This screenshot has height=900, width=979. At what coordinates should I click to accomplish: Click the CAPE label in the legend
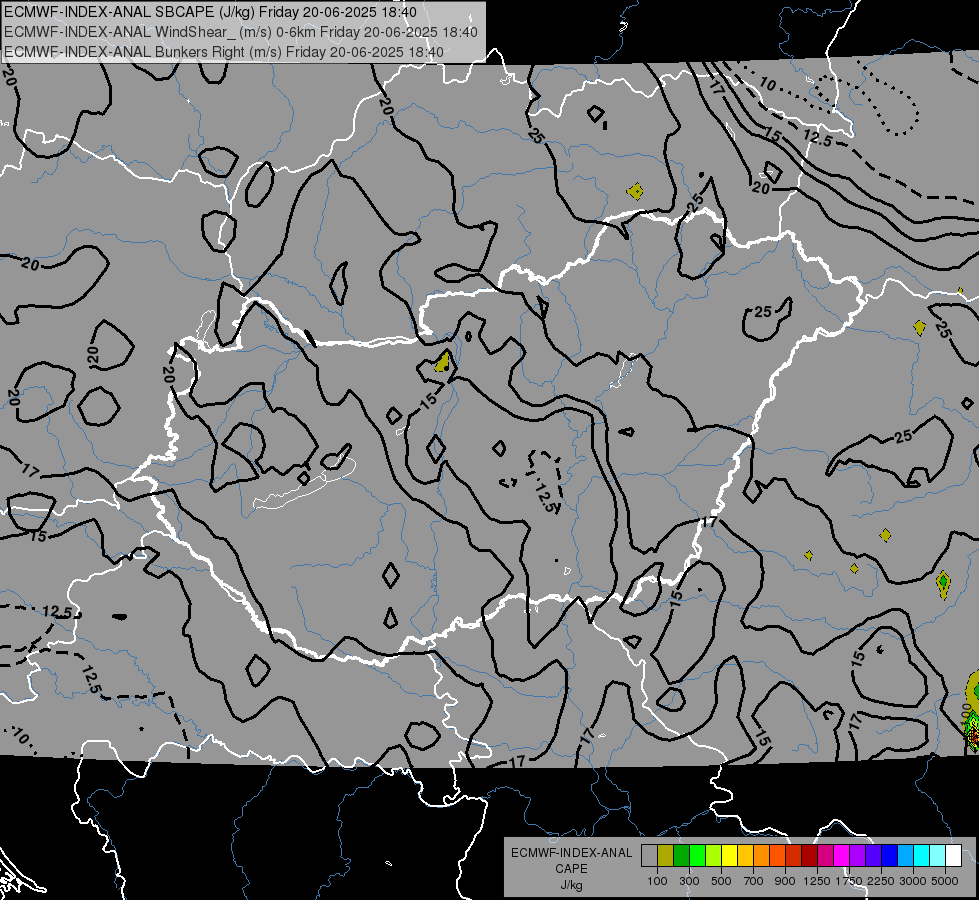(571, 869)
